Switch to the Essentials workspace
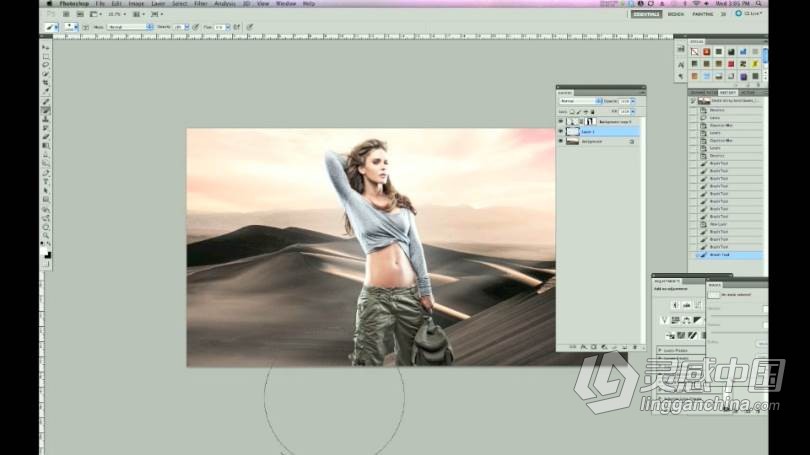 click(x=646, y=14)
